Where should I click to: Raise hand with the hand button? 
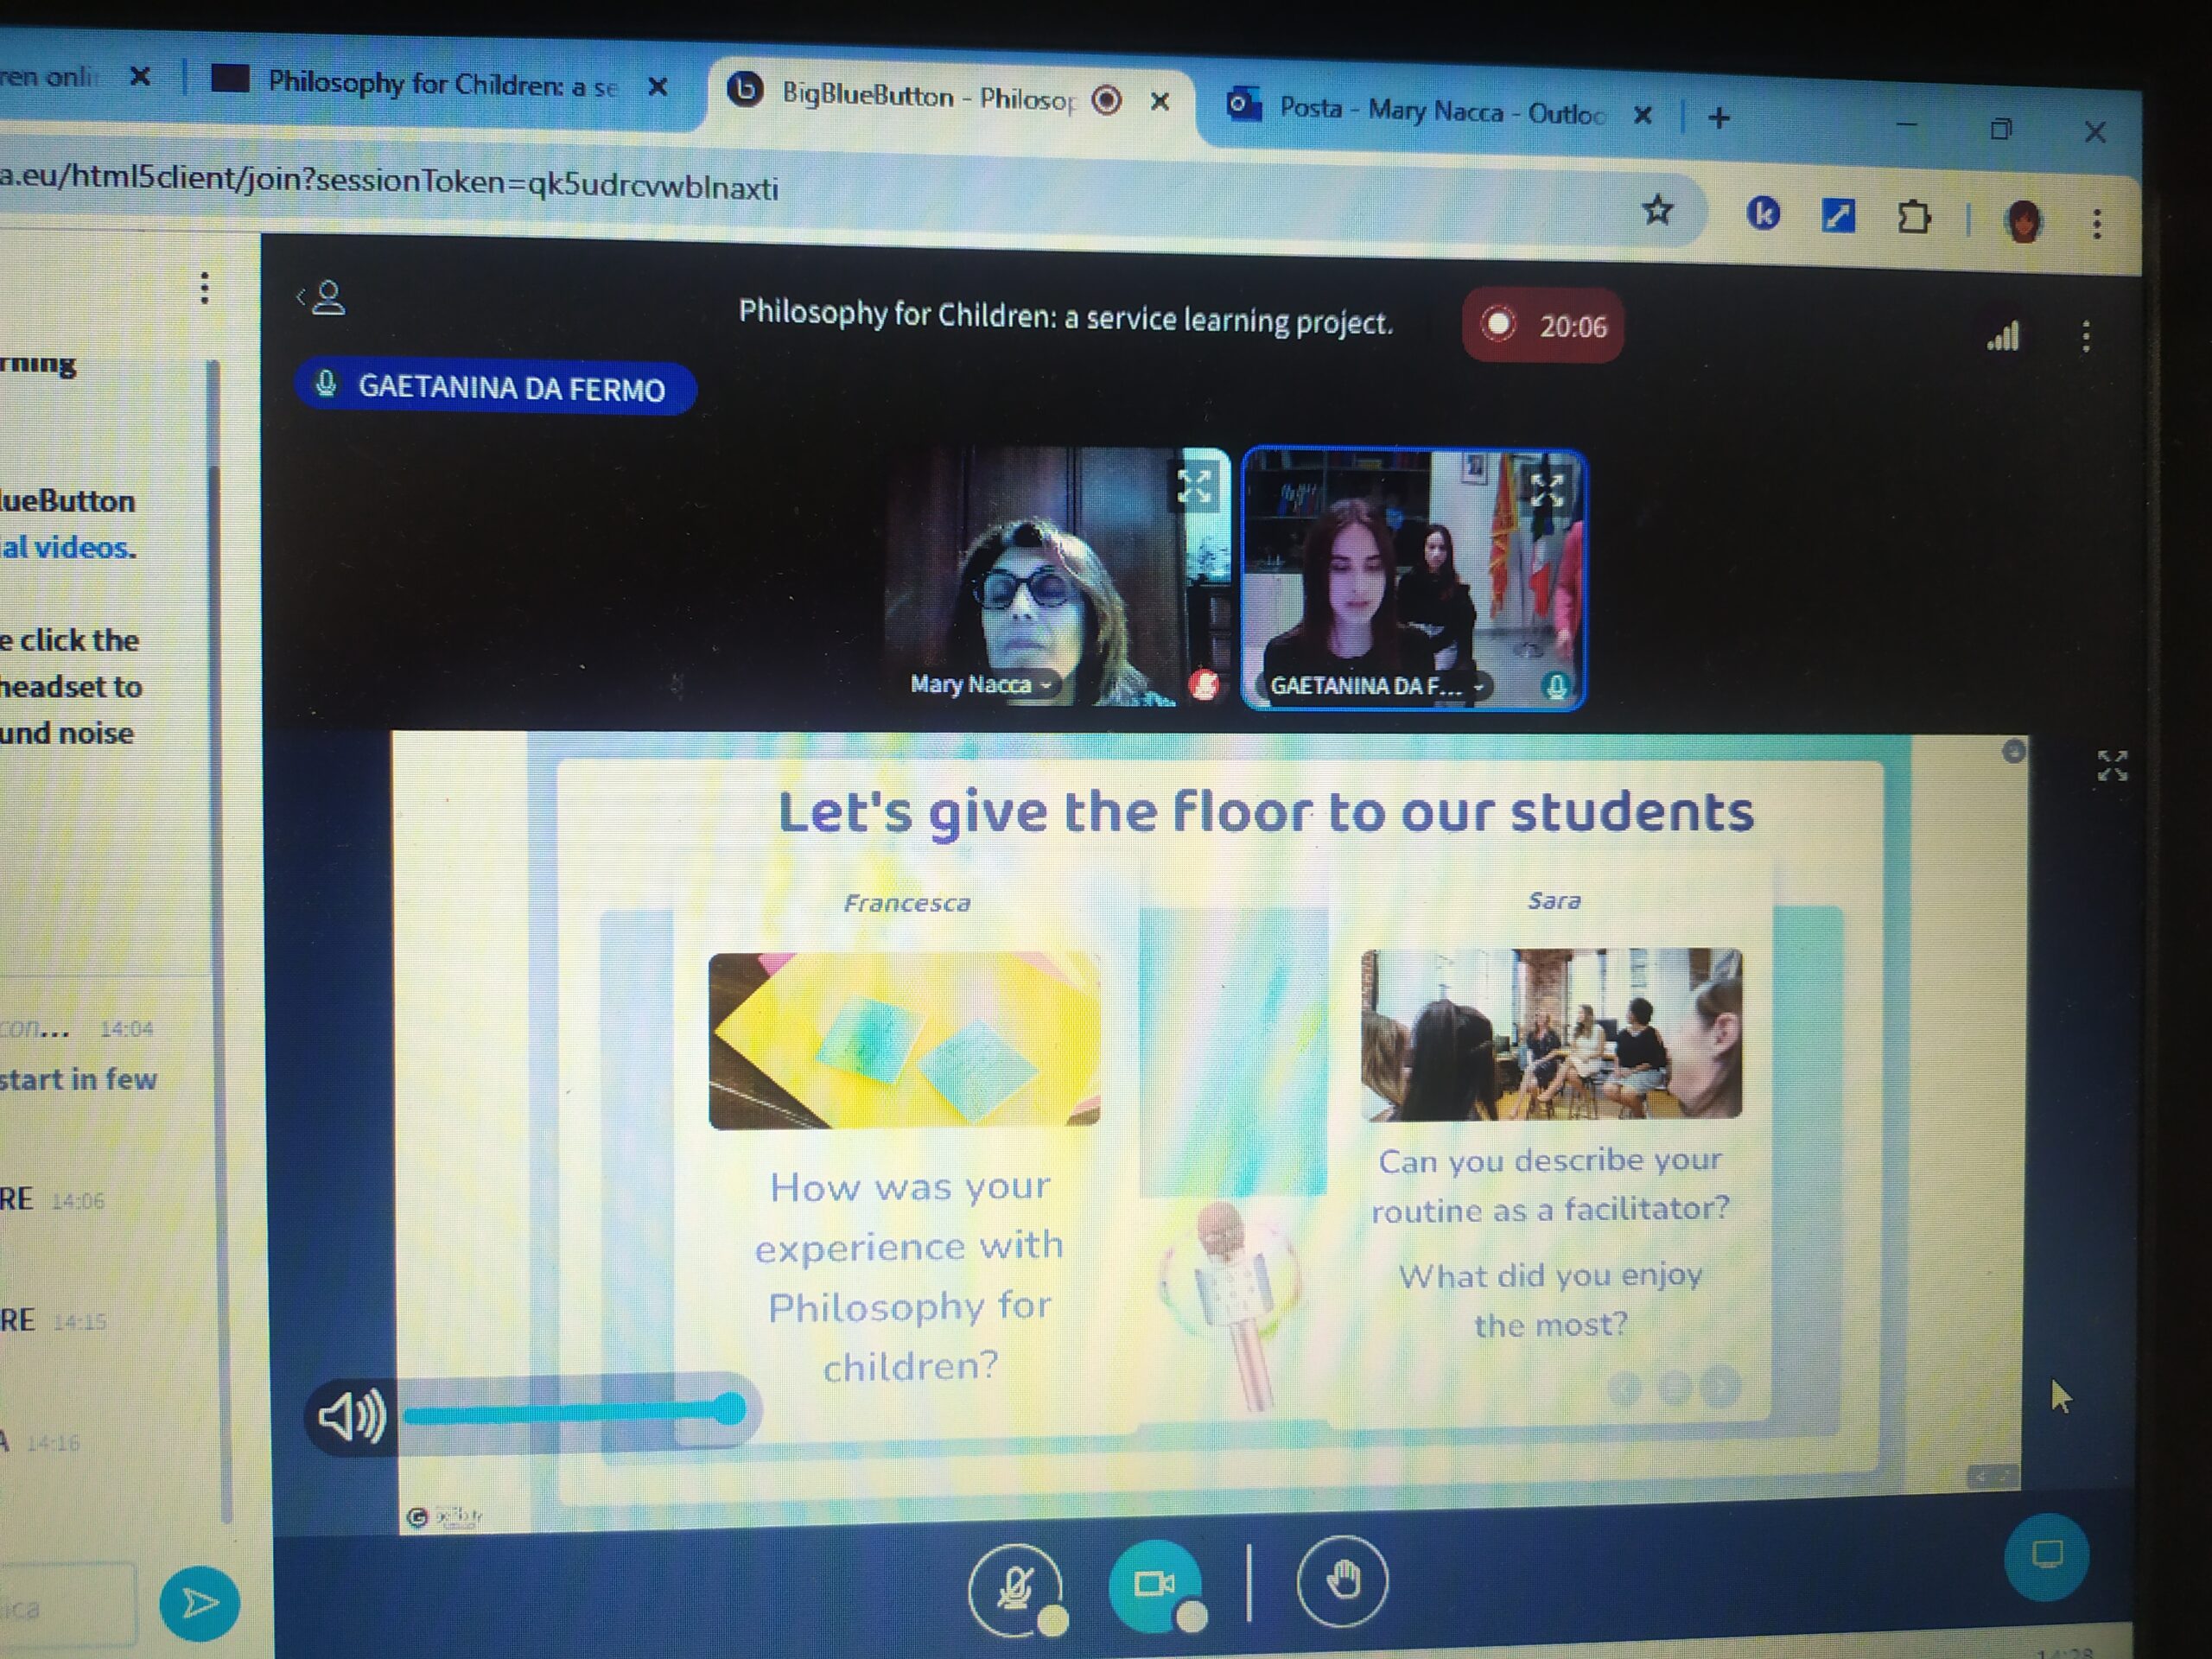point(1342,1581)
